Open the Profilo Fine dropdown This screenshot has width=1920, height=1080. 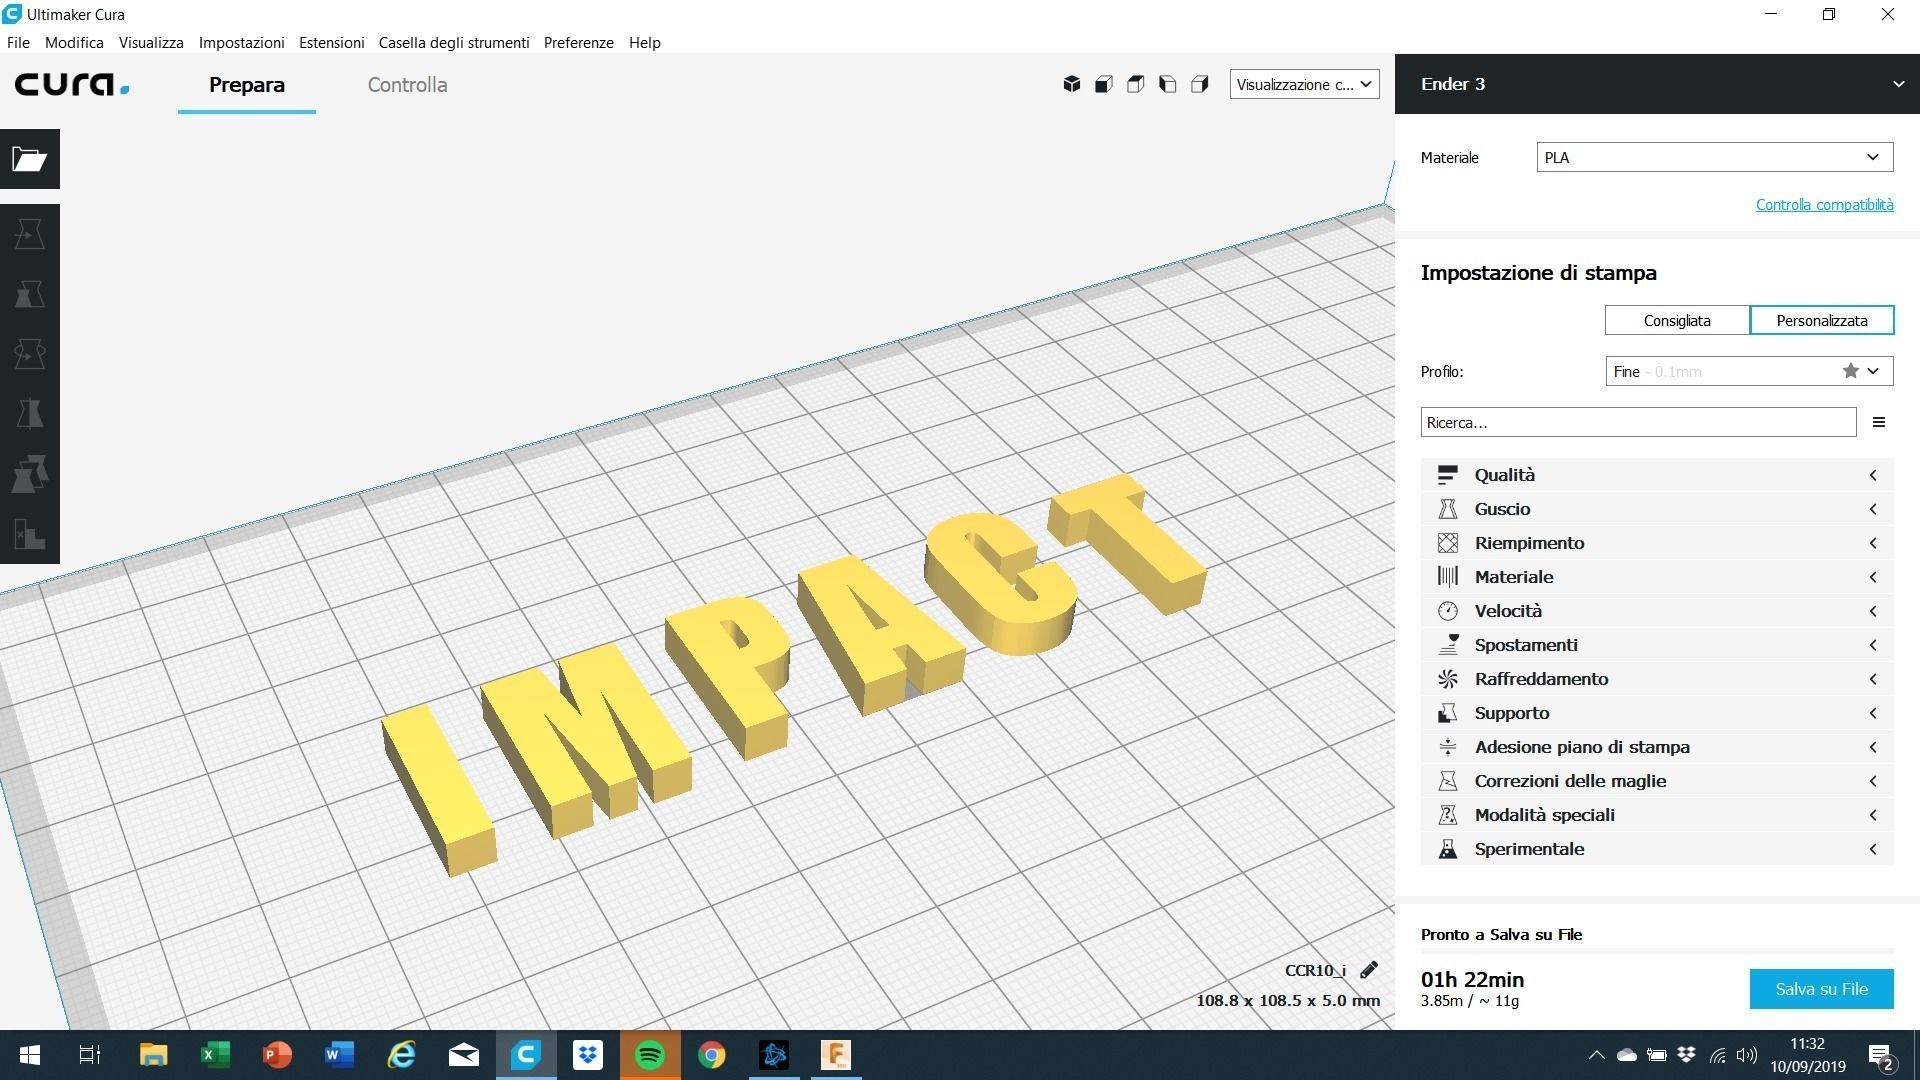(1749, 371)
